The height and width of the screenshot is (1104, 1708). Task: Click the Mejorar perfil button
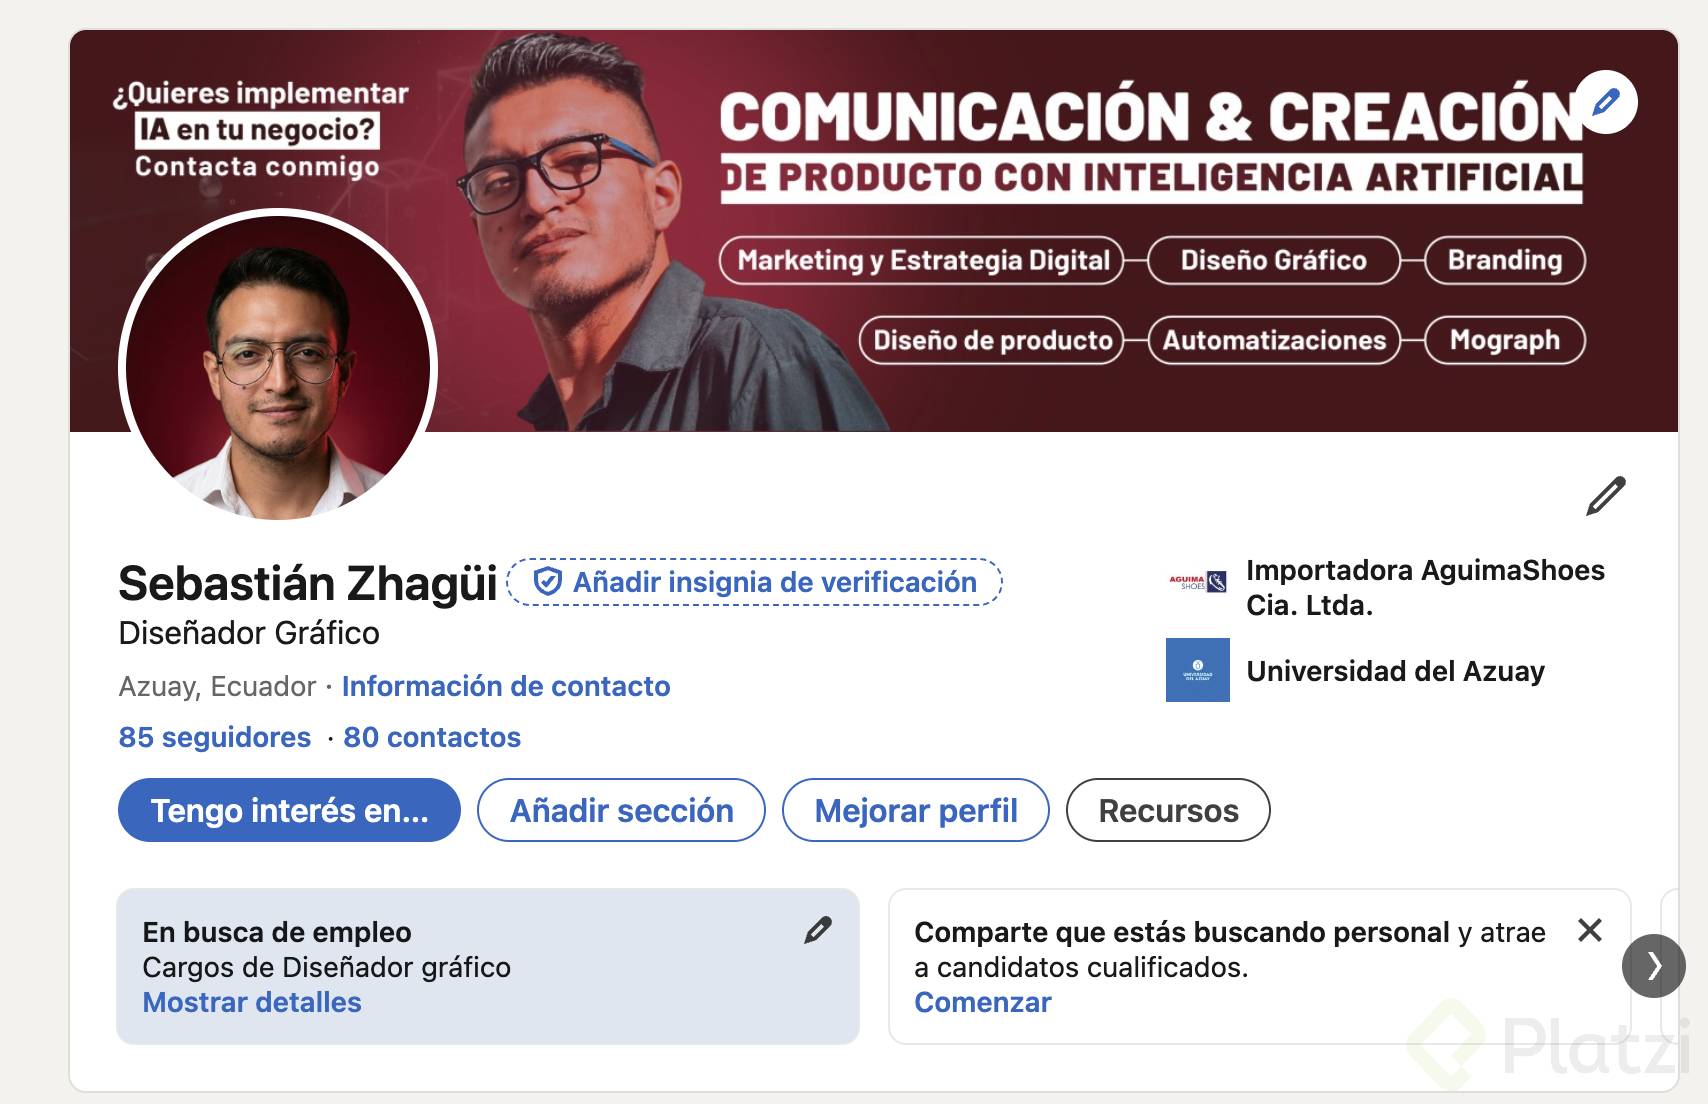click(x=916, y=810)
